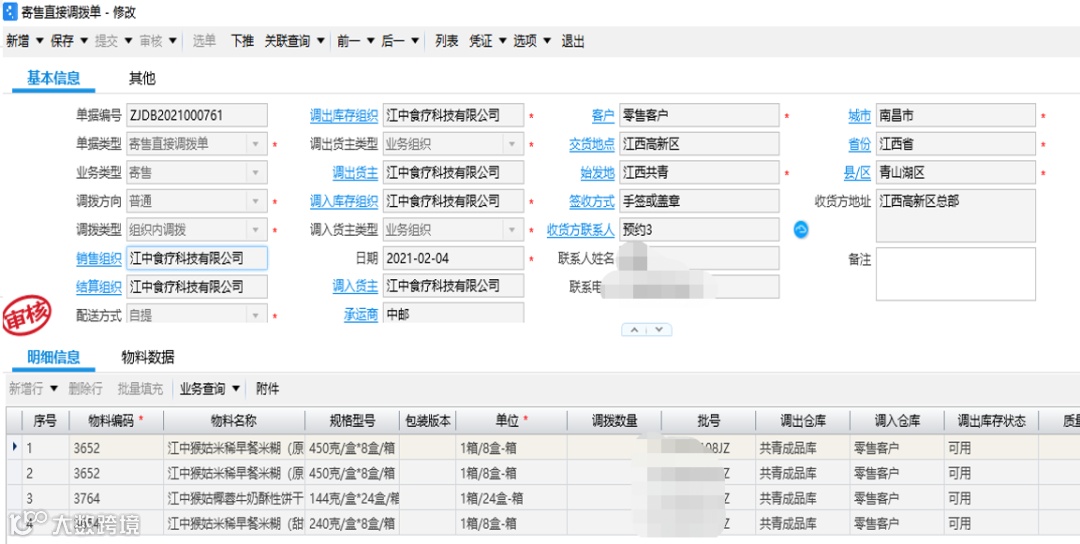Open the 调入库存组织 link
Image resolution: width=1080 pixels, height=544 pixels.
pyautogui.click(x=344, y=202)
